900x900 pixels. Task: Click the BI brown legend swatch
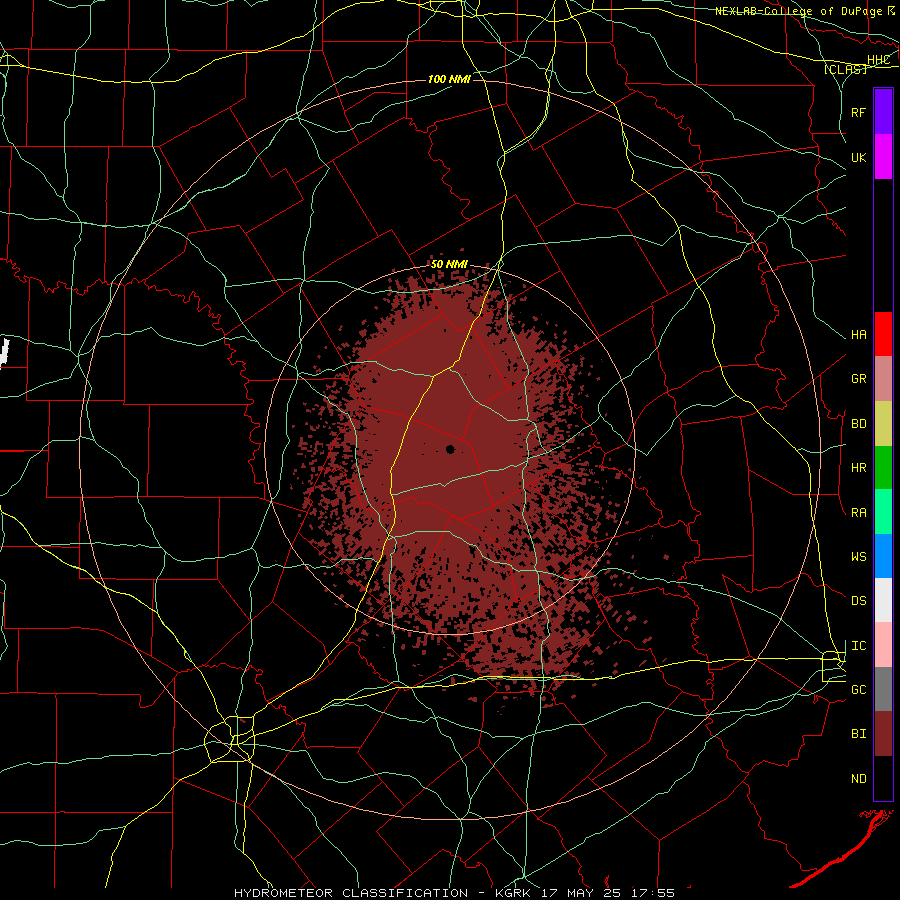[883, 734]
